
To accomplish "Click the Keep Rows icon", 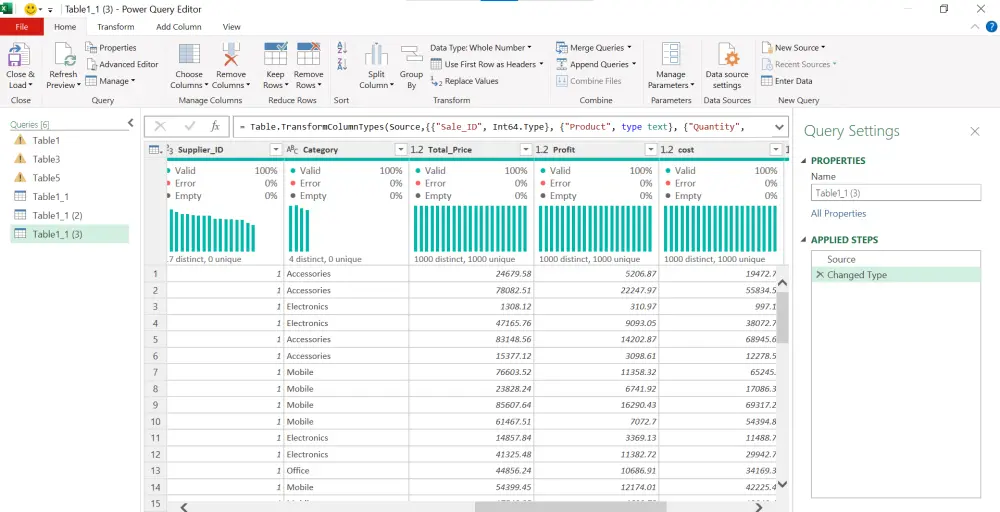I will [276, 54].
